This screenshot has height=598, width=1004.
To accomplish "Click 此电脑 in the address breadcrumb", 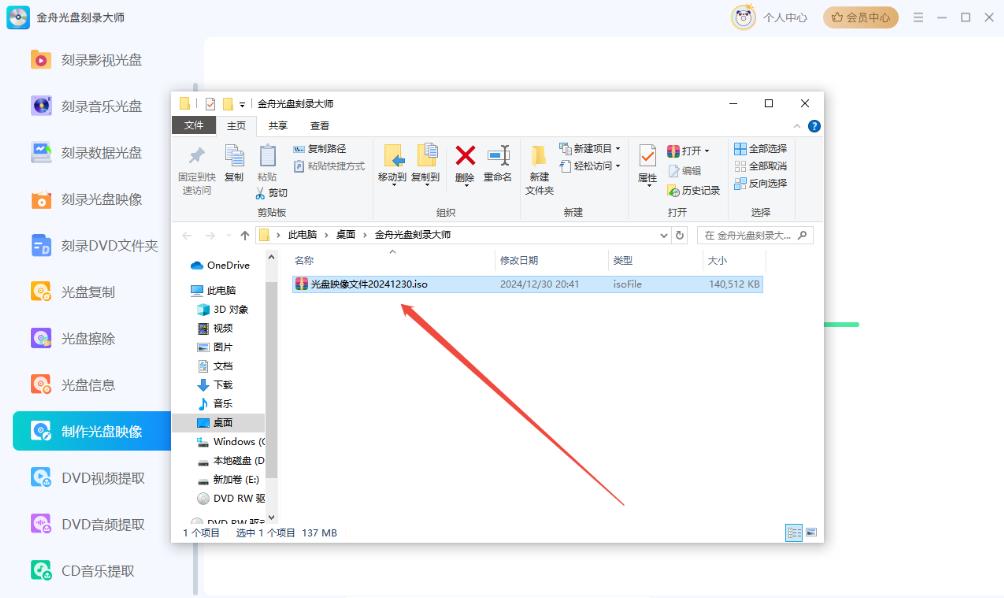I will point(302,235).
